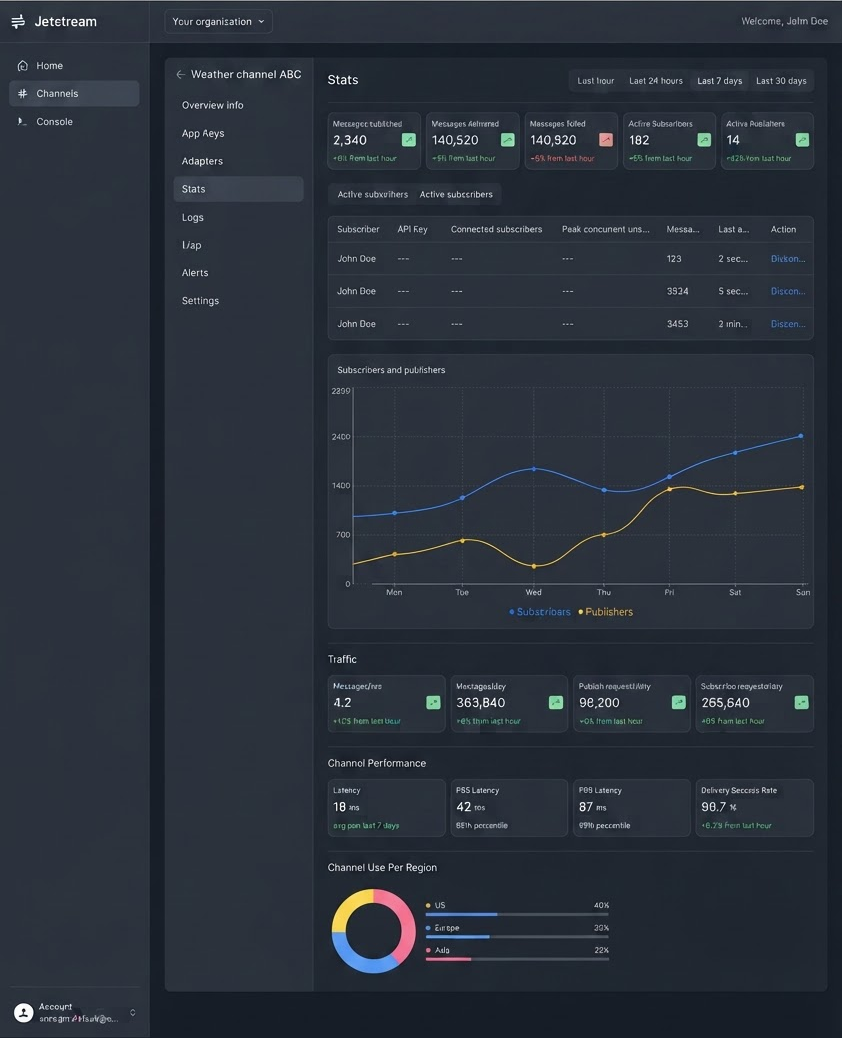Toggle Subscribers series in chart legend

(539, 612)
